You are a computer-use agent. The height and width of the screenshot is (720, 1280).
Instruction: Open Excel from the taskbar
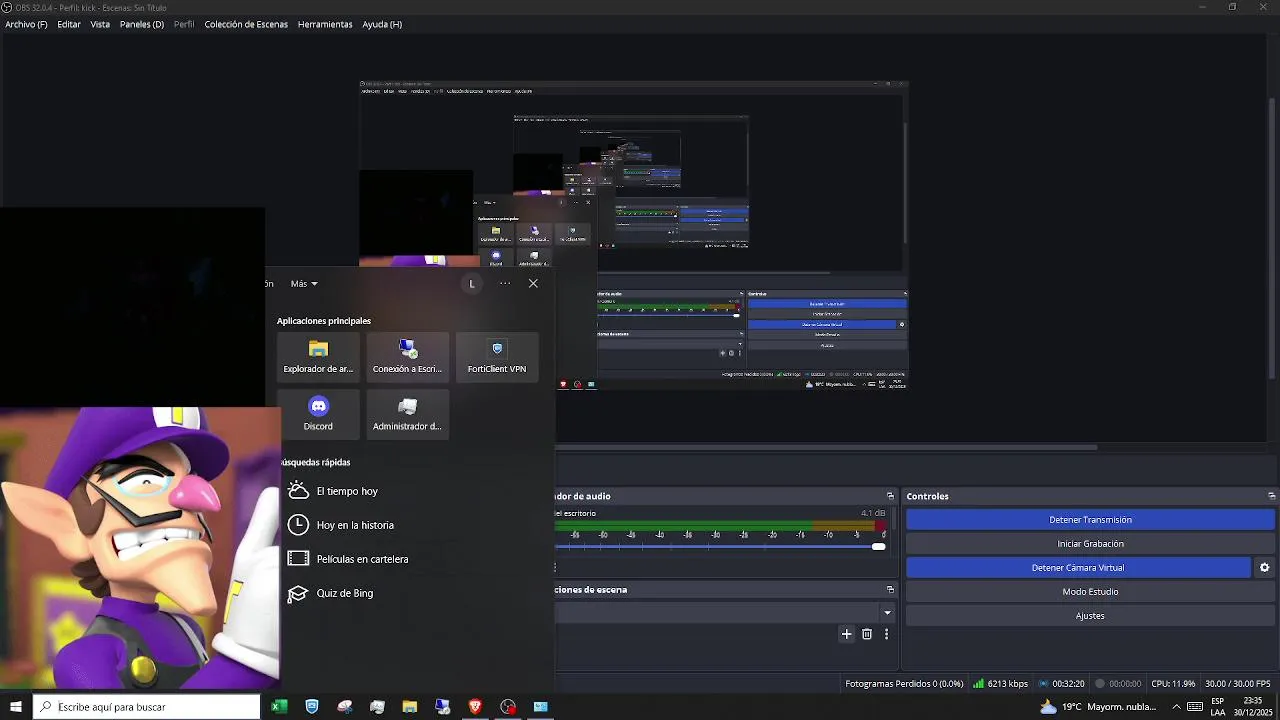pos(279,707)
